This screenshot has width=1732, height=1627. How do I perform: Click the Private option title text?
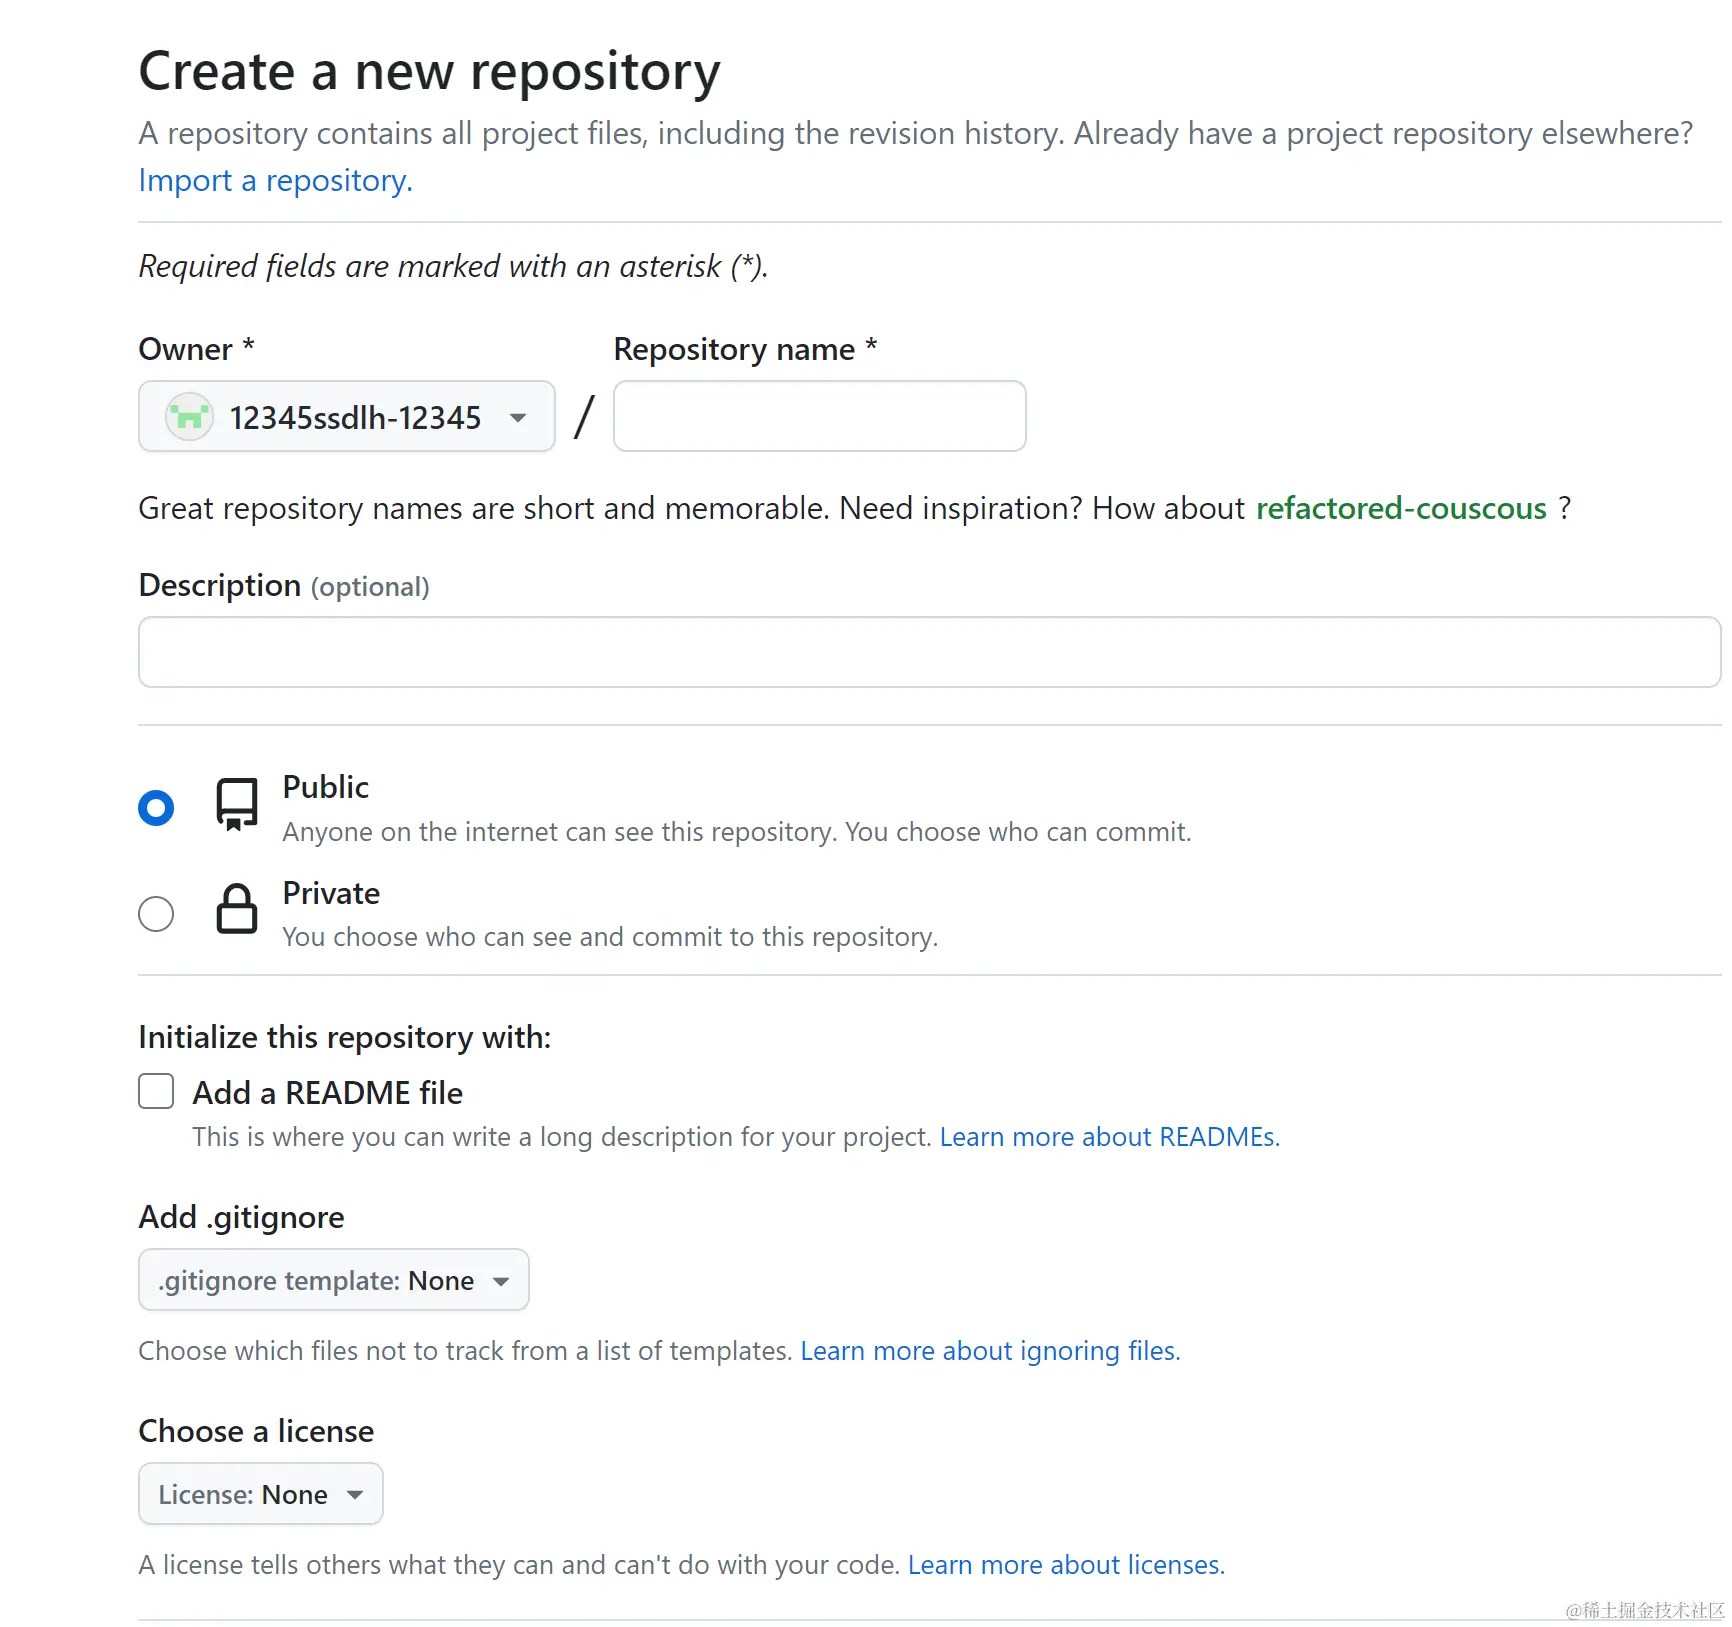pyautogui.click(x=331, y=893)
